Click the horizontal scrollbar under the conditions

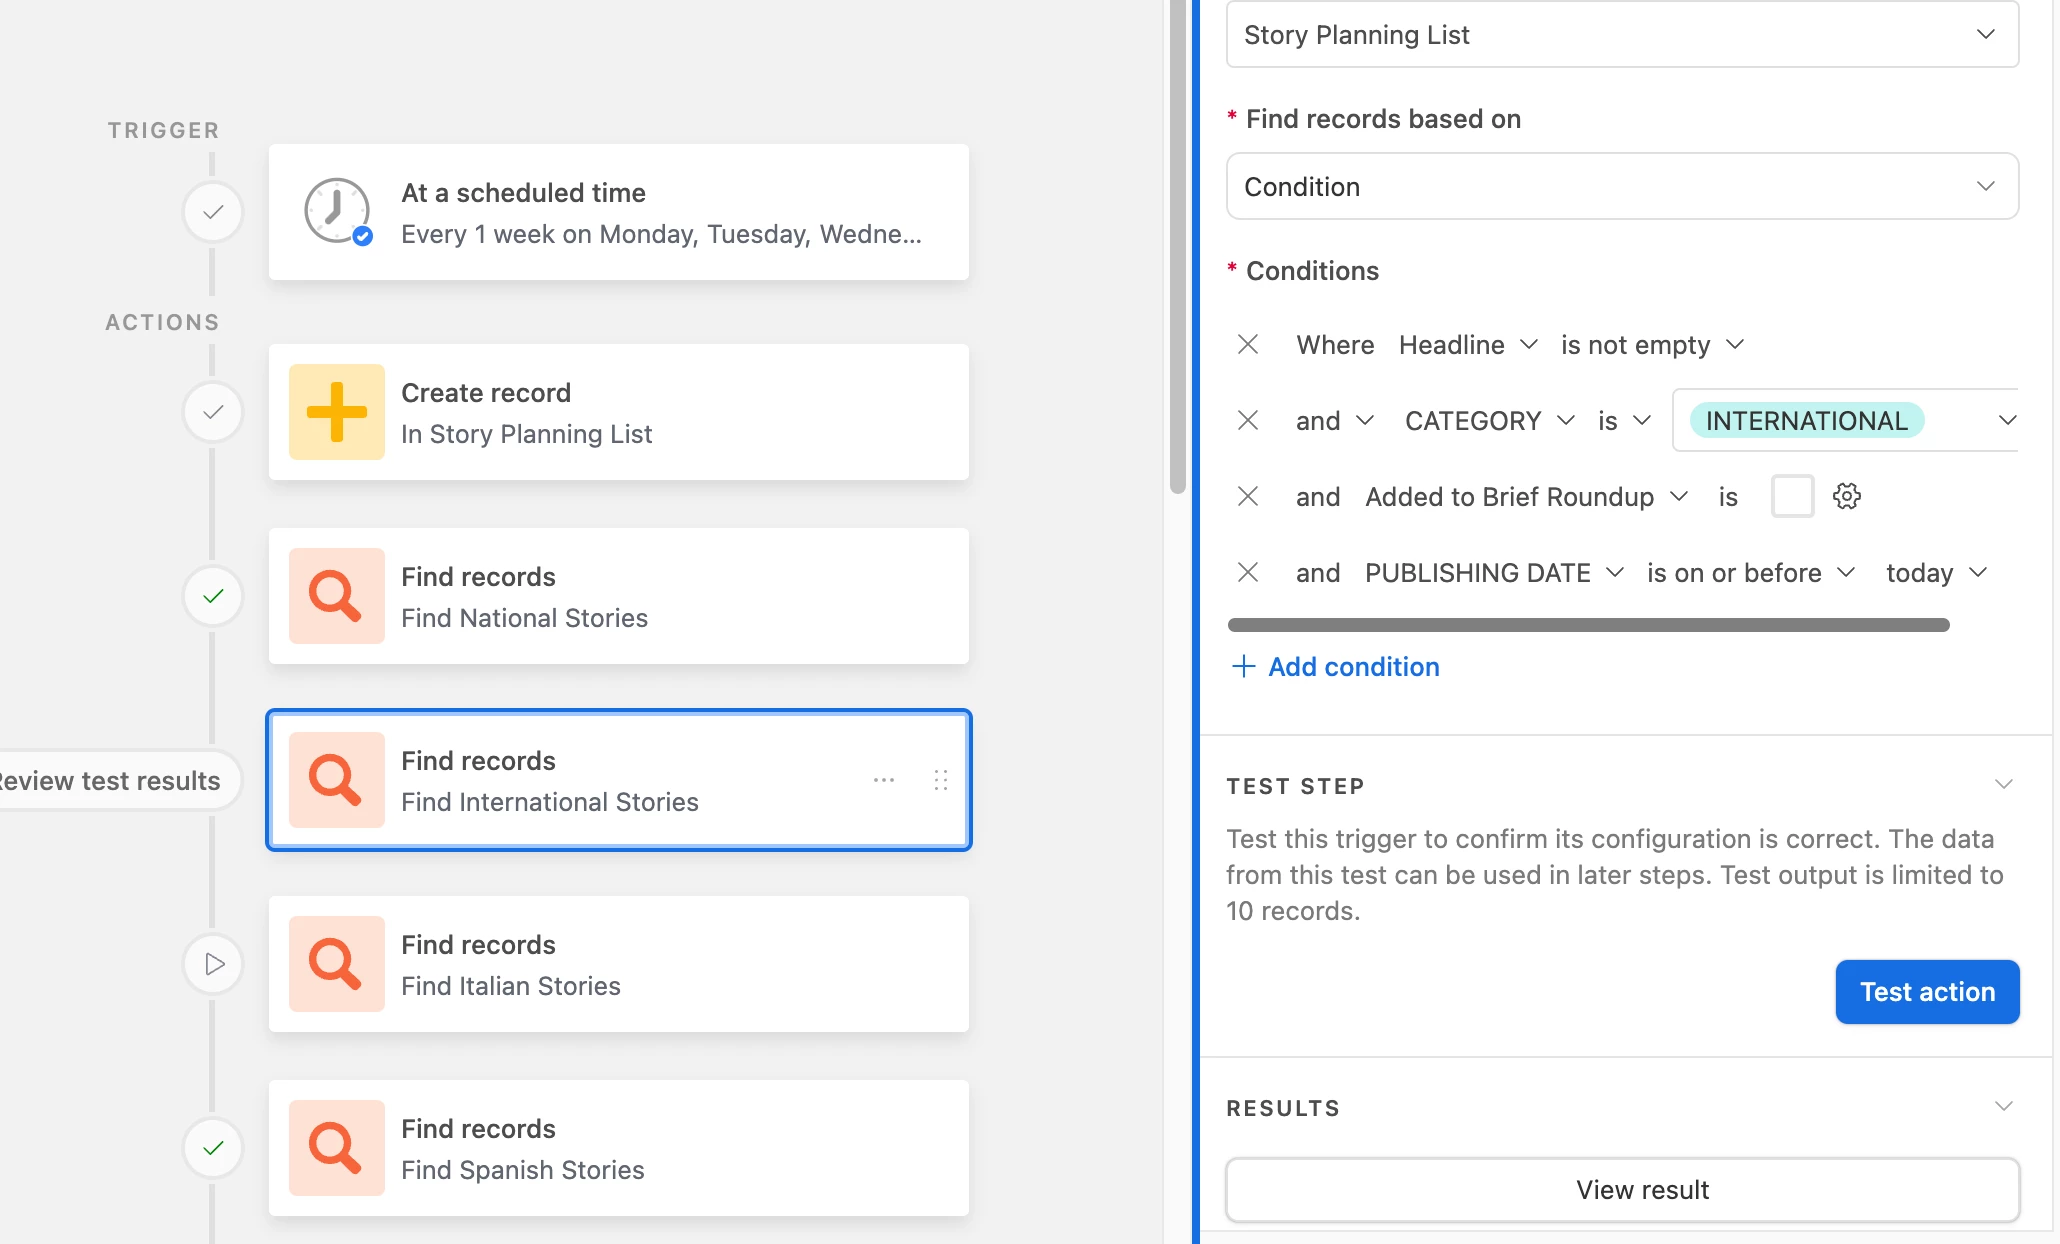click(1588, 625)
